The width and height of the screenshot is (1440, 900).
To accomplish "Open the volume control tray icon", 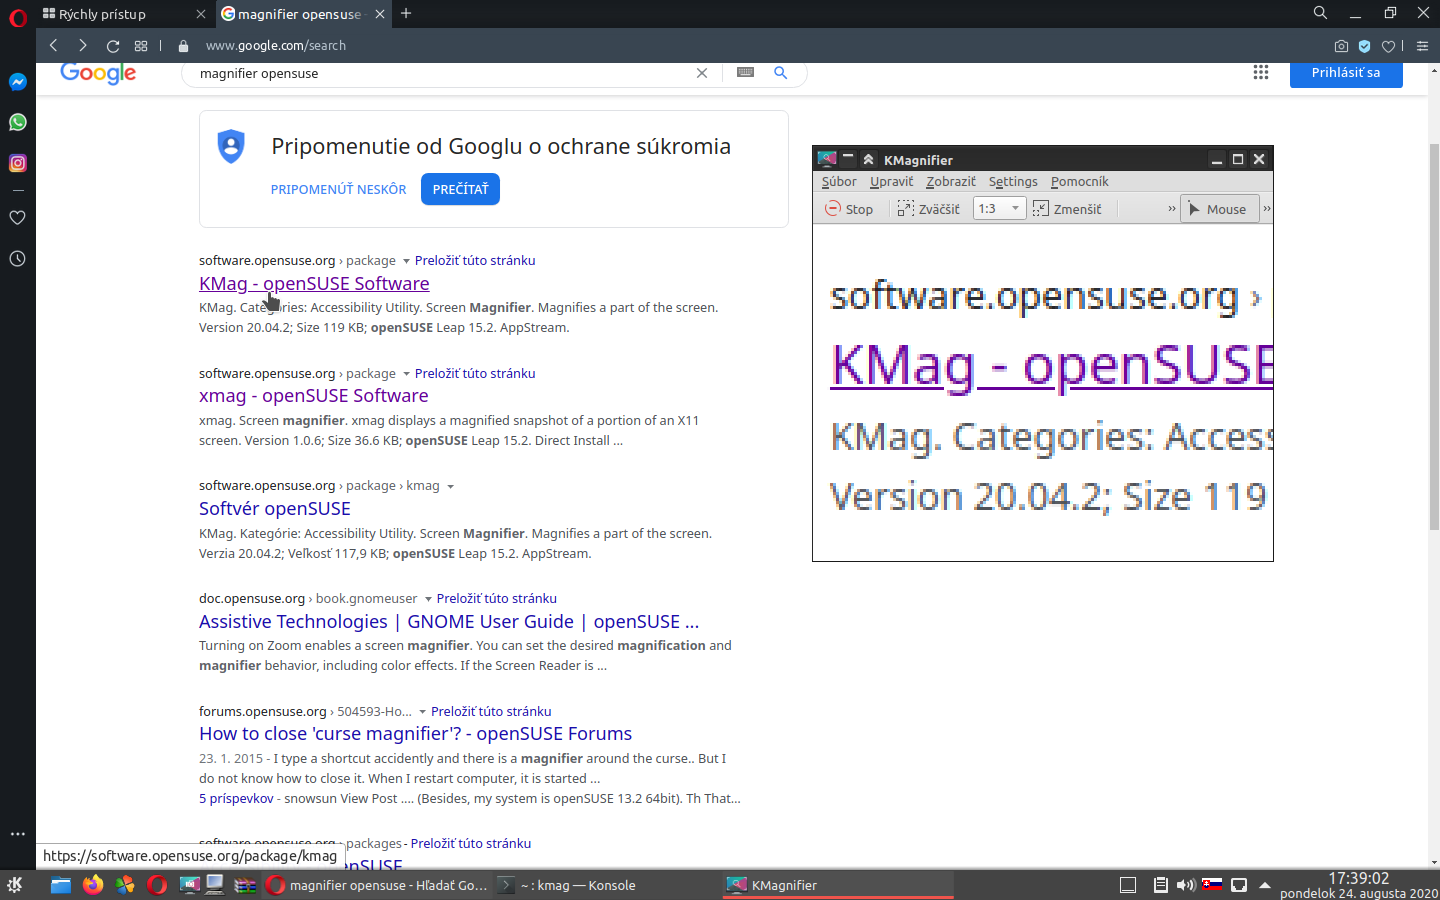I will 1186,885.
